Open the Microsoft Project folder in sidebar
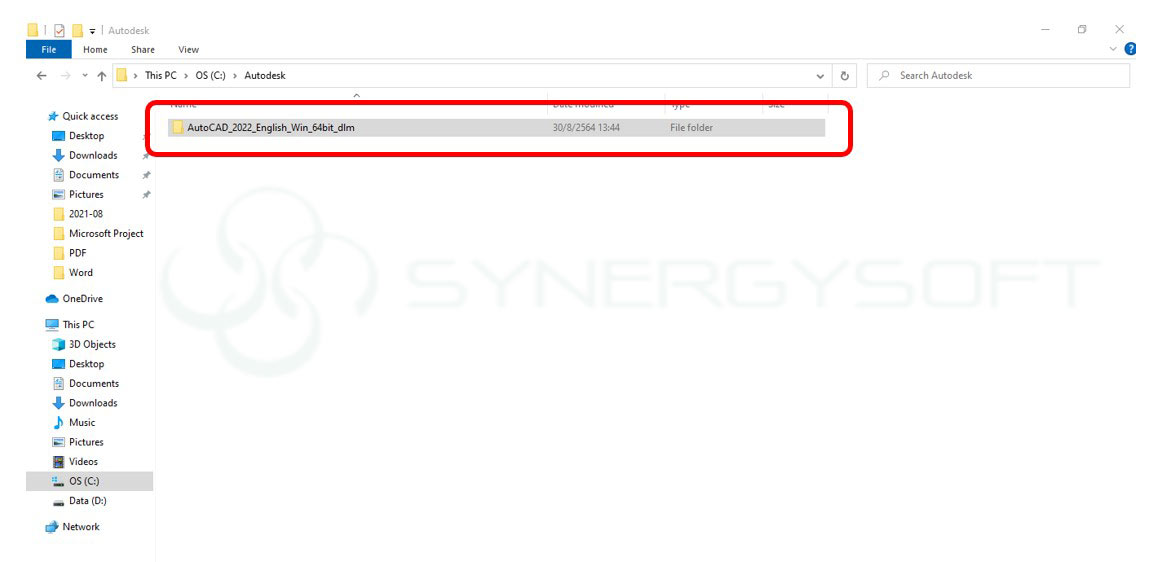The image size is (1152, 562). pos(106,234)
